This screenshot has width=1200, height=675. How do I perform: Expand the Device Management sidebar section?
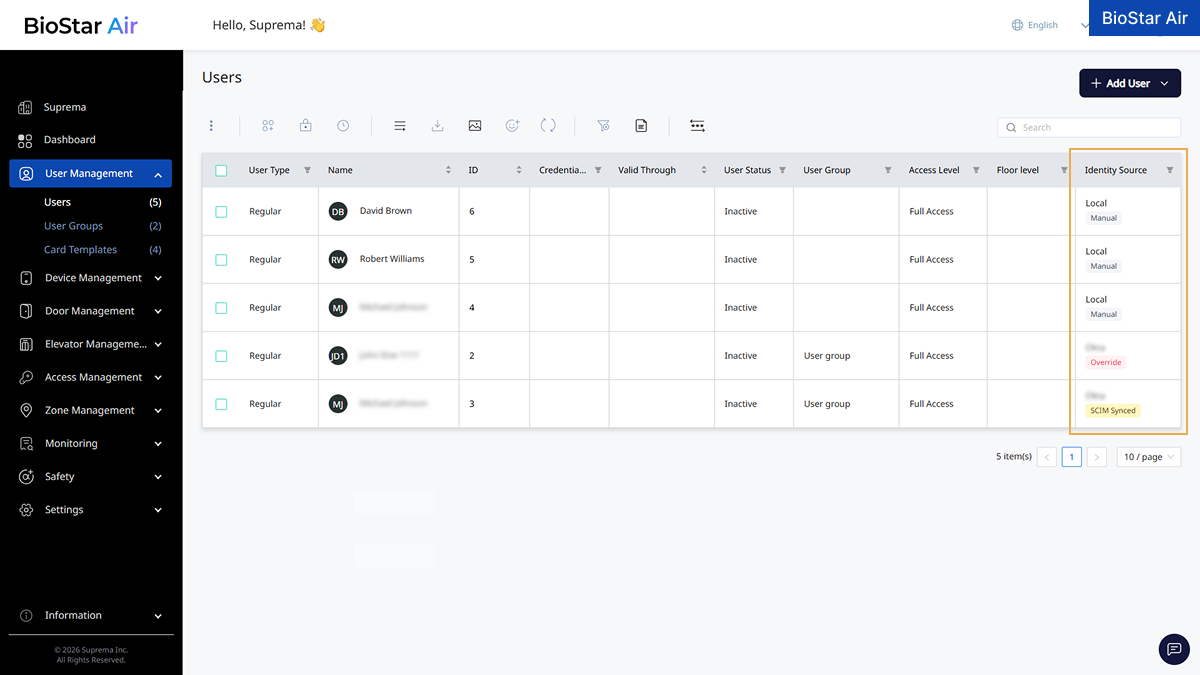click(90, 278)
